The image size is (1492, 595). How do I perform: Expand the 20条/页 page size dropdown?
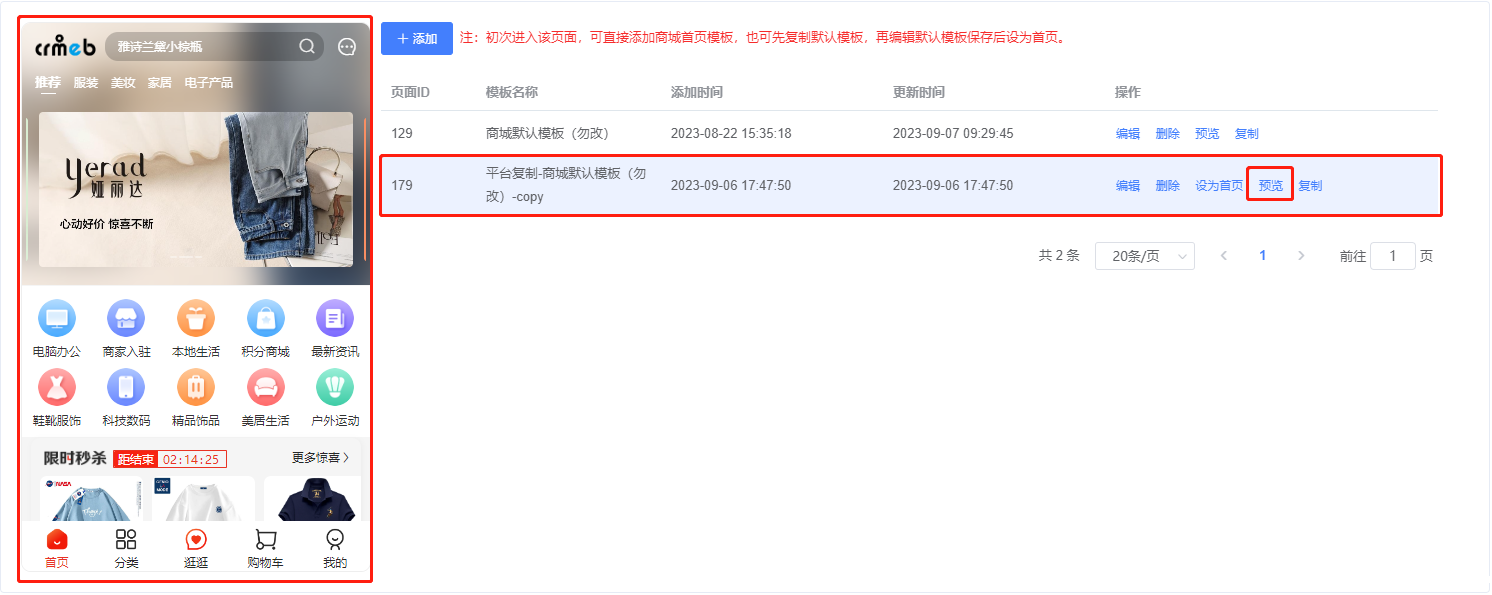point(1145,256)
